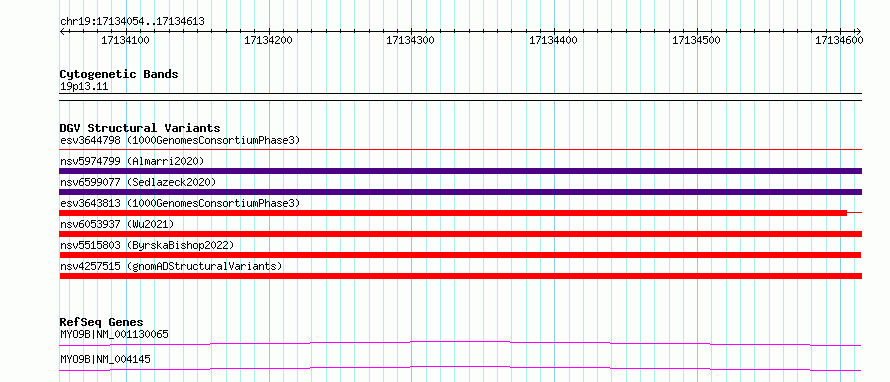Click the magenta gene line for NM_001130065
The height and width of the screenshot is (382, 890).
coord(460,343)
